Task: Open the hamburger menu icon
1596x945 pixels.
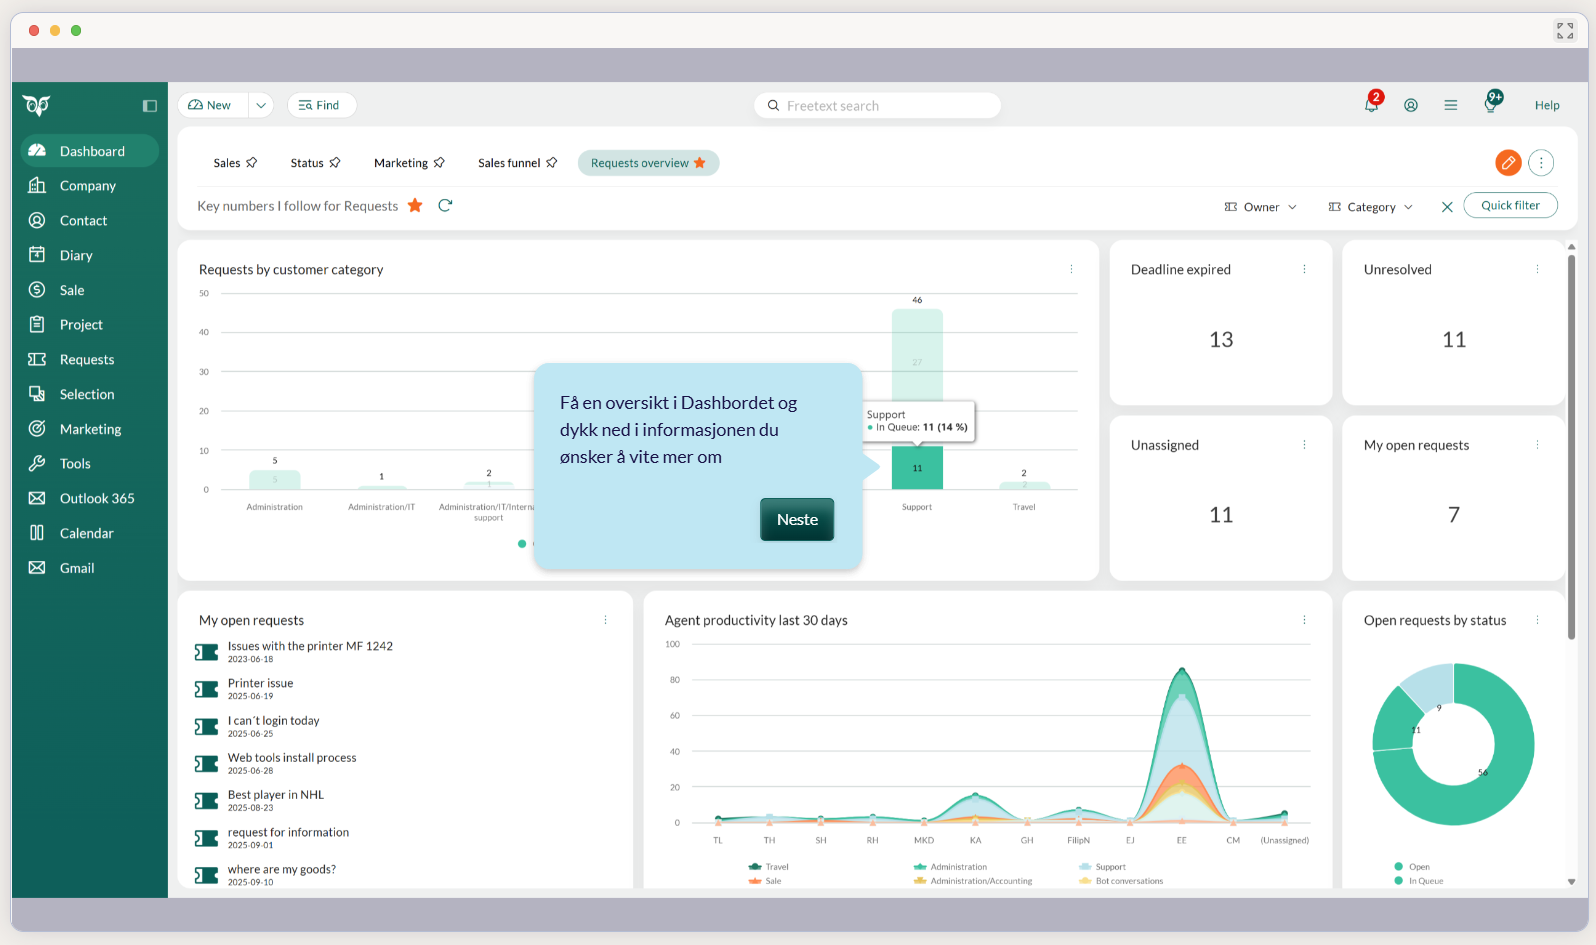Action: (1451, 105)
